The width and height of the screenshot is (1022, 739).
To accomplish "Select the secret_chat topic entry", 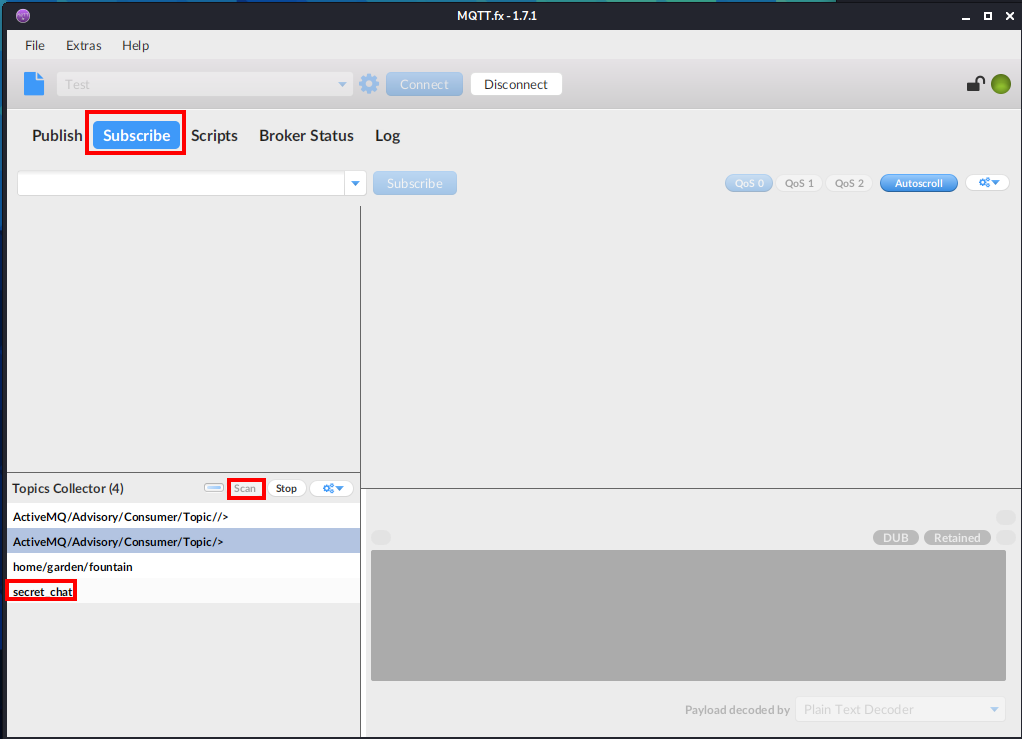I will [41, 590].
